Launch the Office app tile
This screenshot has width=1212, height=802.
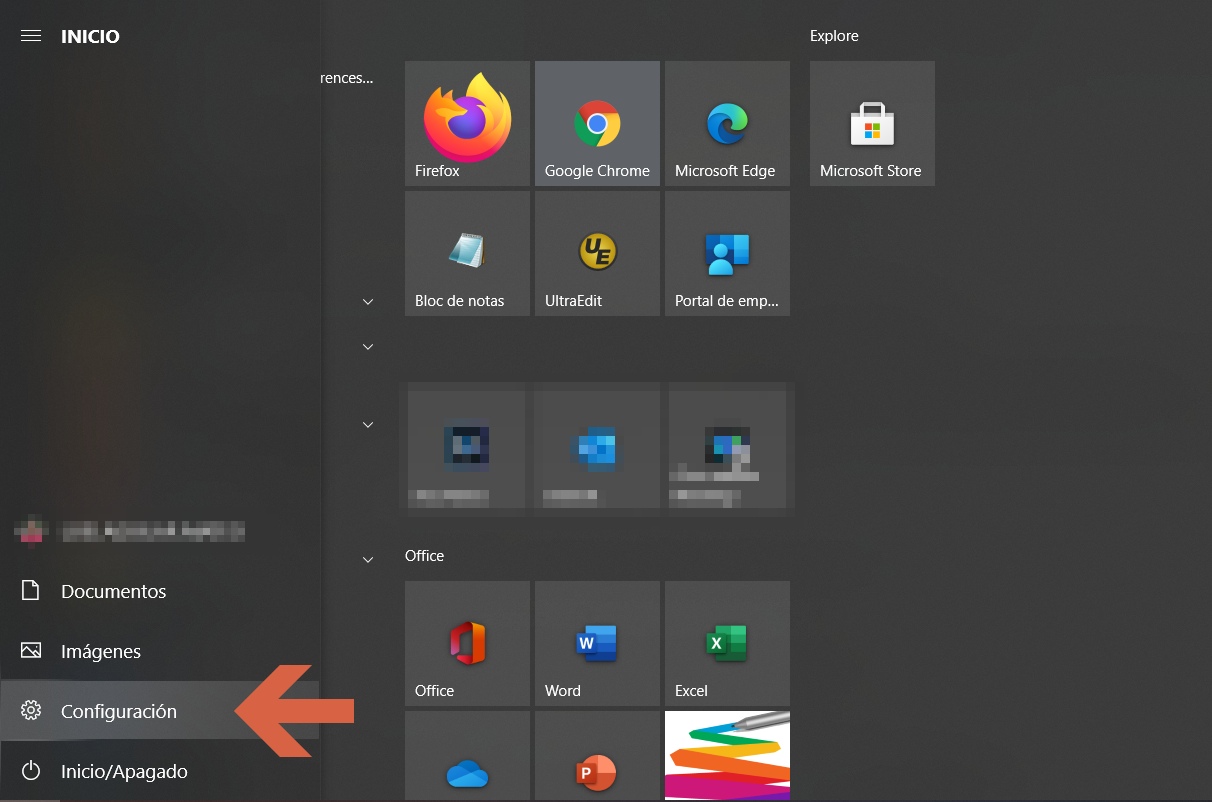click(x=467, y=643)
